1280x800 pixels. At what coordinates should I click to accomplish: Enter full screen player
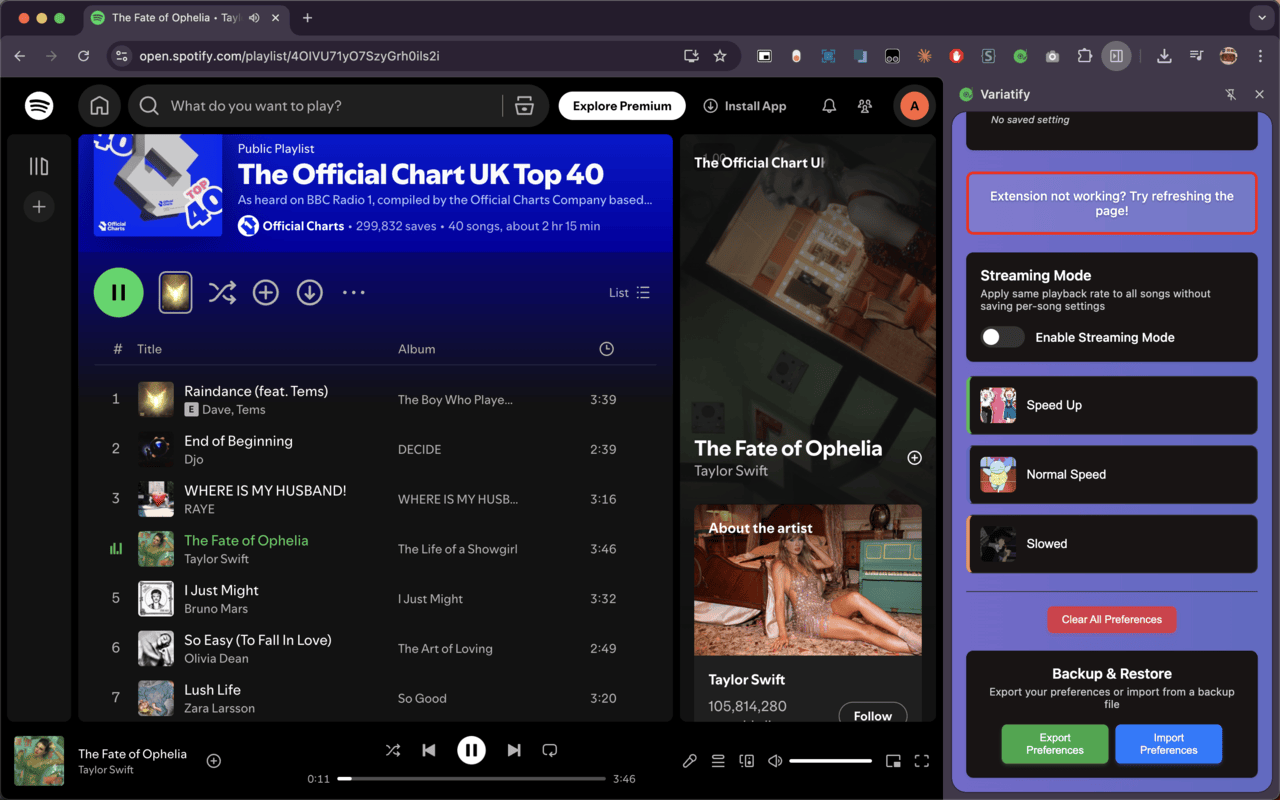tap(922, 761)
